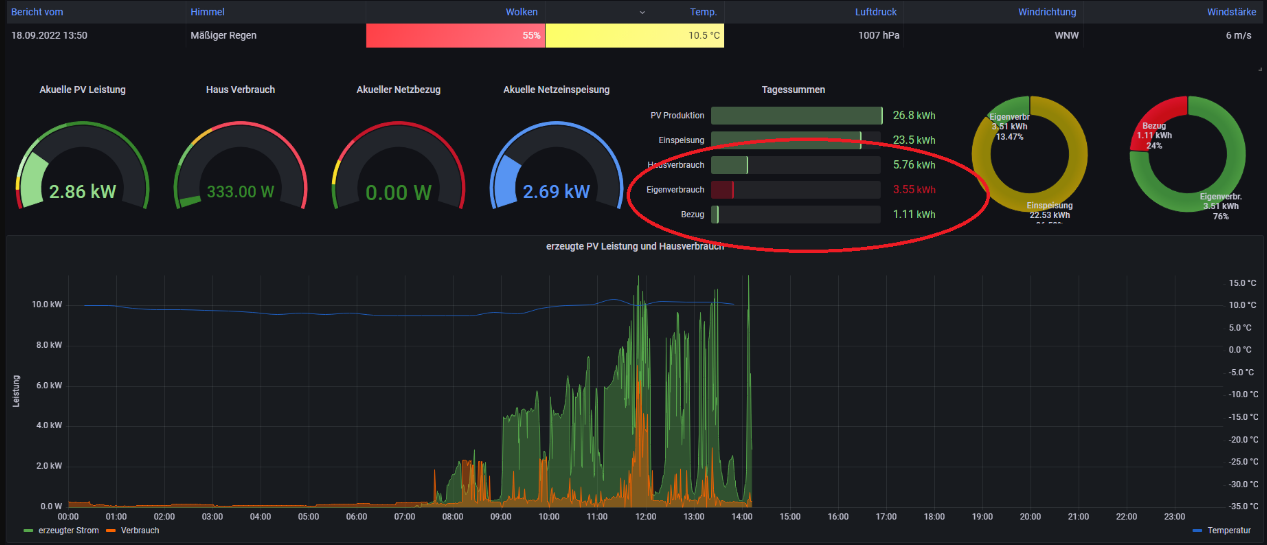Screen dimensions: 1267x545
Task: Click the Bericht vom column header
Action: 37,12
